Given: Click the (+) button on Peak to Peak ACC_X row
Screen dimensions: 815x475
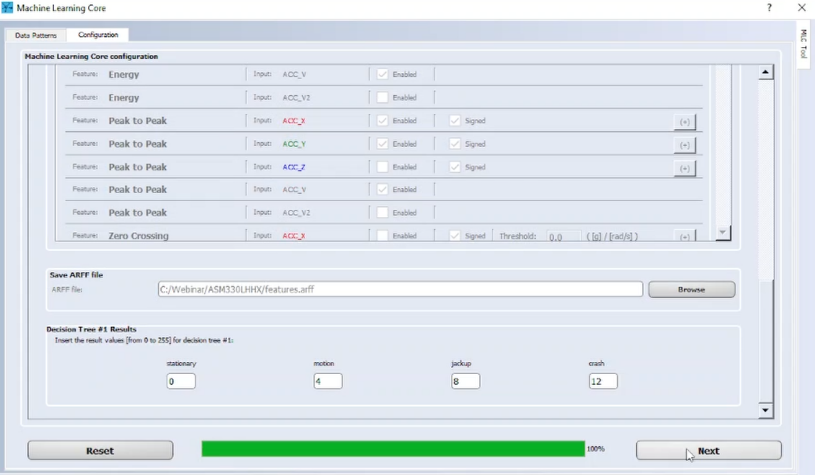Looking at the screenshot, I should 685,122.
